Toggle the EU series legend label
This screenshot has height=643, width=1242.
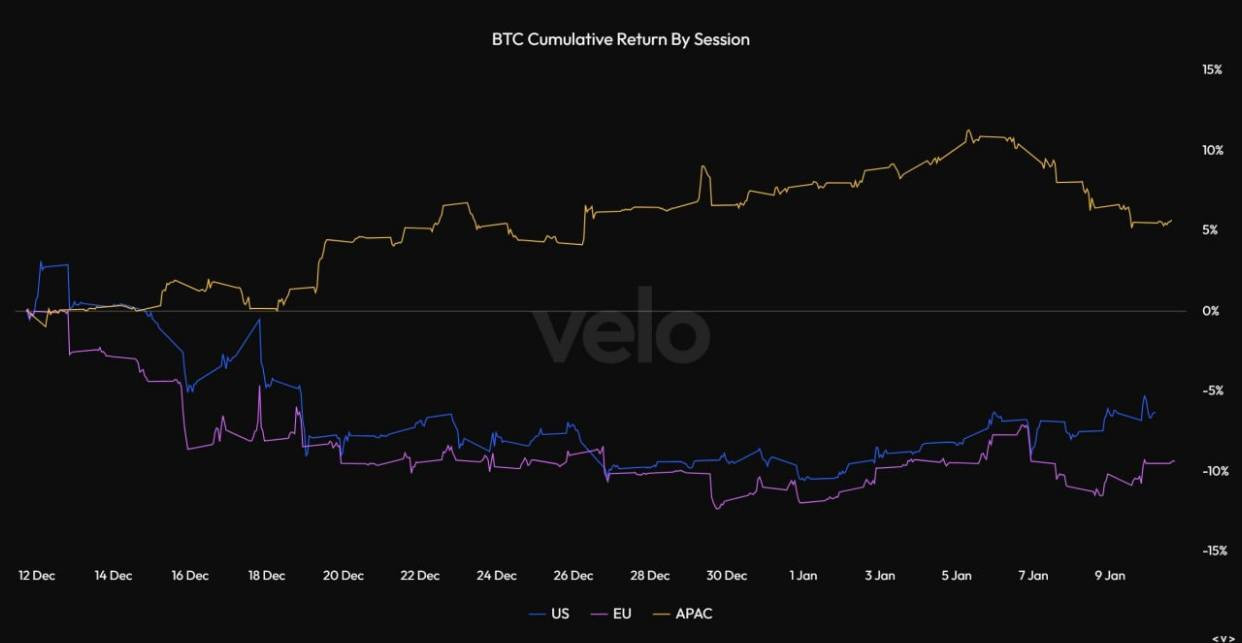point(623,613)
